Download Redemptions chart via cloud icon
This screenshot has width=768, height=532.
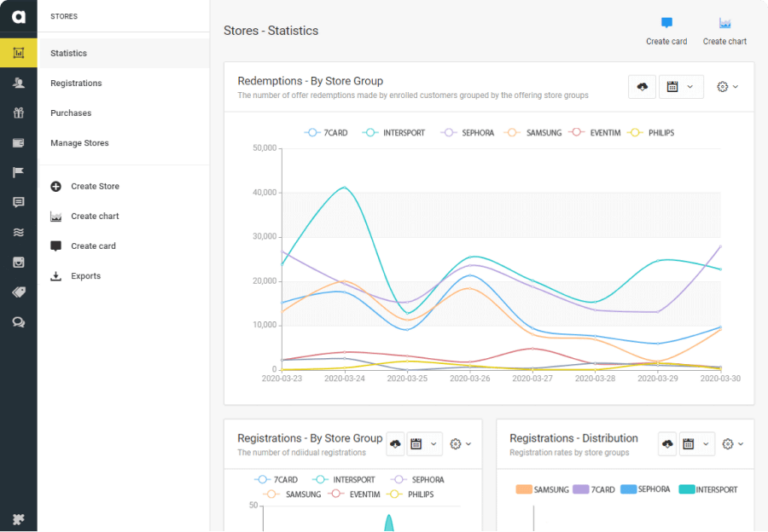coord(642,87)
